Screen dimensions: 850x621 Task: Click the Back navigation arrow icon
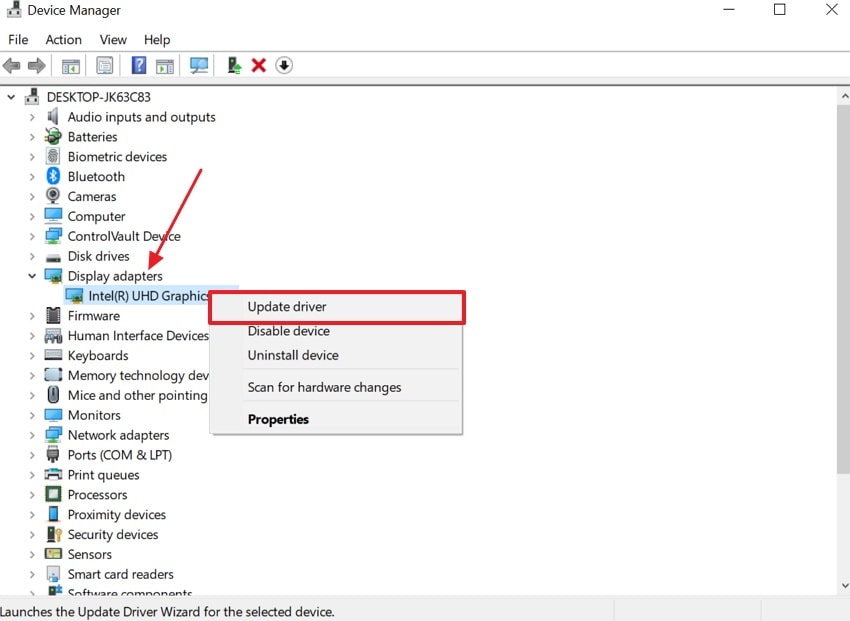point(11,65)
